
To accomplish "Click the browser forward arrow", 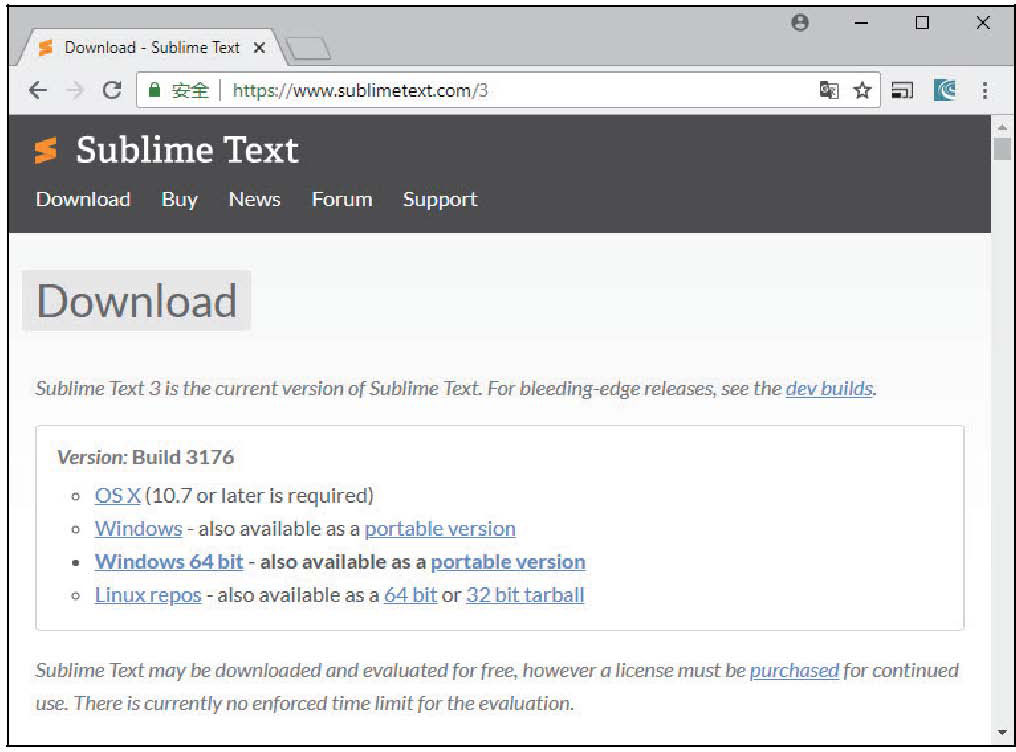I will pyautogui.click(x=75, y=90).
